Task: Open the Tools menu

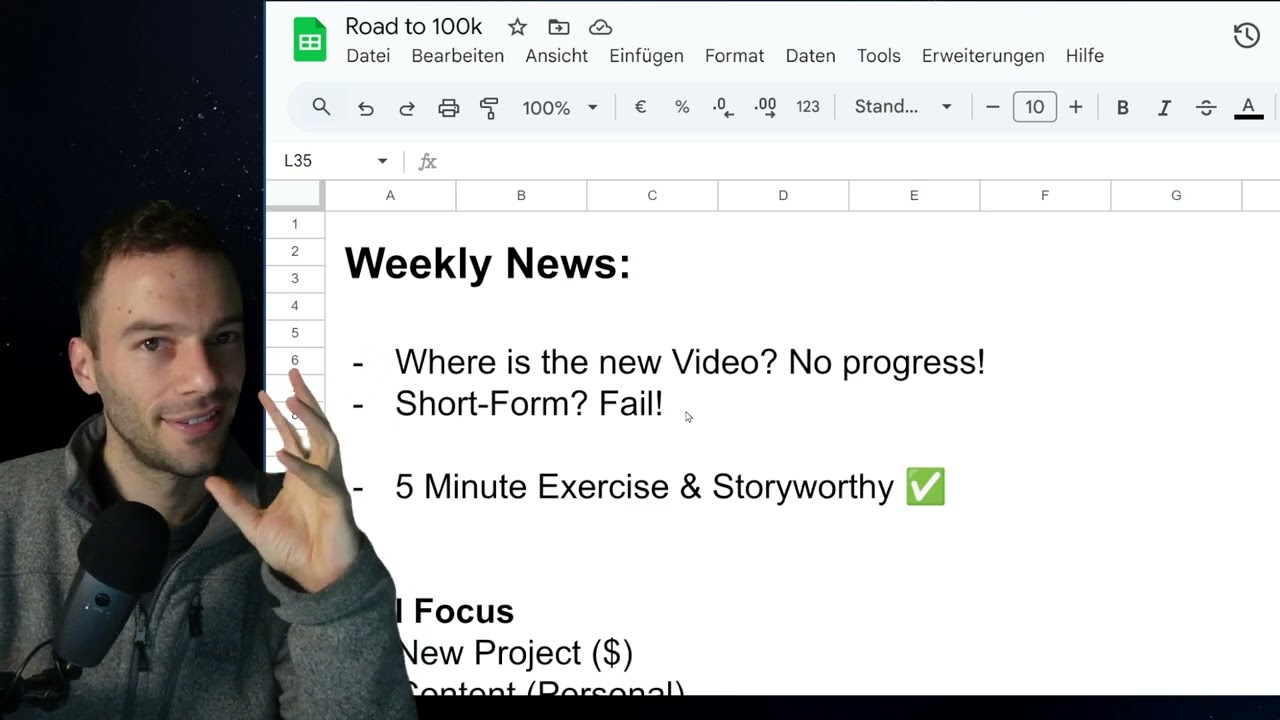Action: pos(879,56)
